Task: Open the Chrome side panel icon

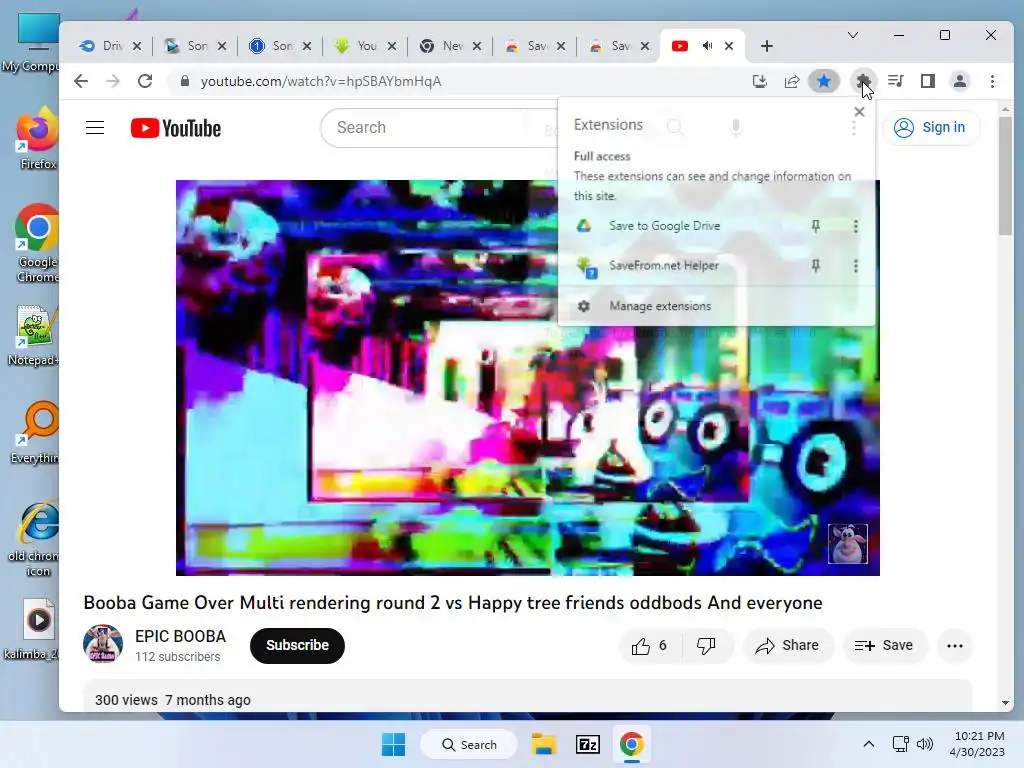Action: tap(927, 81)
